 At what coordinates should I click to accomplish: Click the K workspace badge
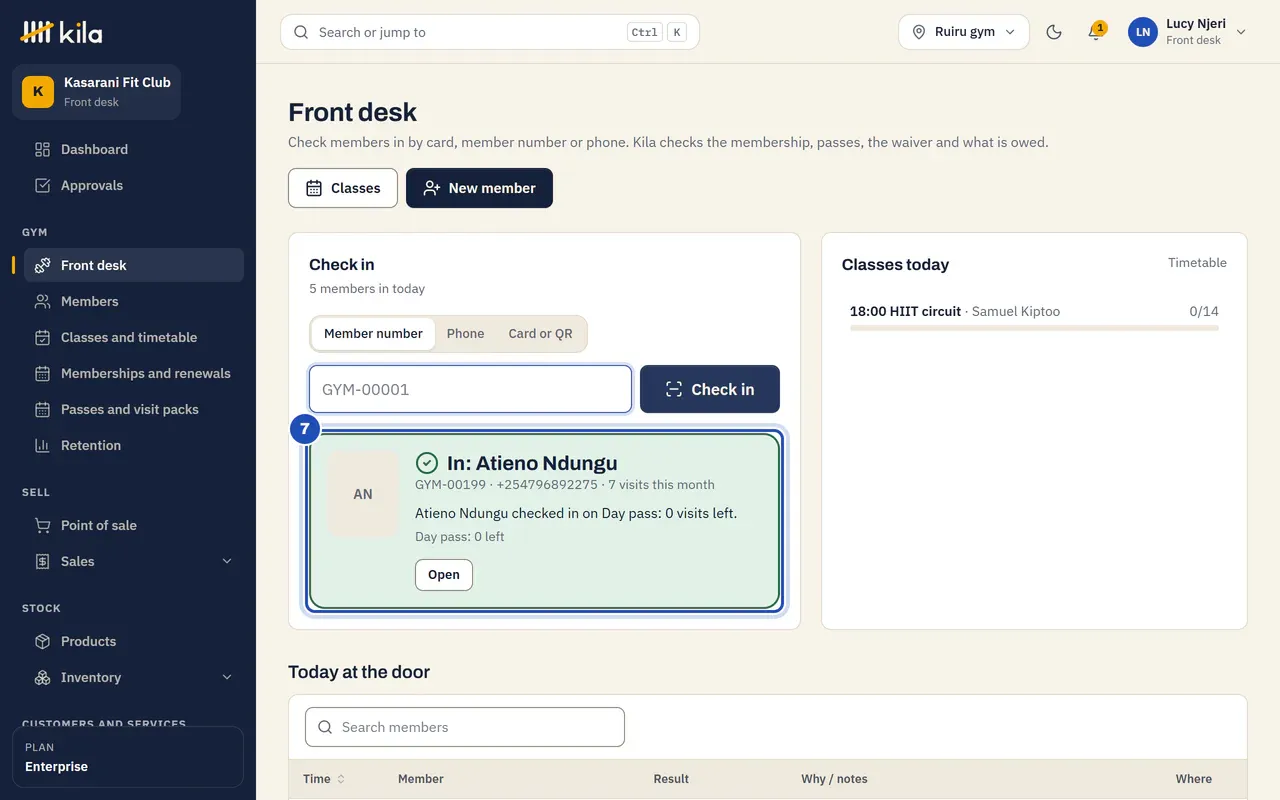tap(38, 91)
